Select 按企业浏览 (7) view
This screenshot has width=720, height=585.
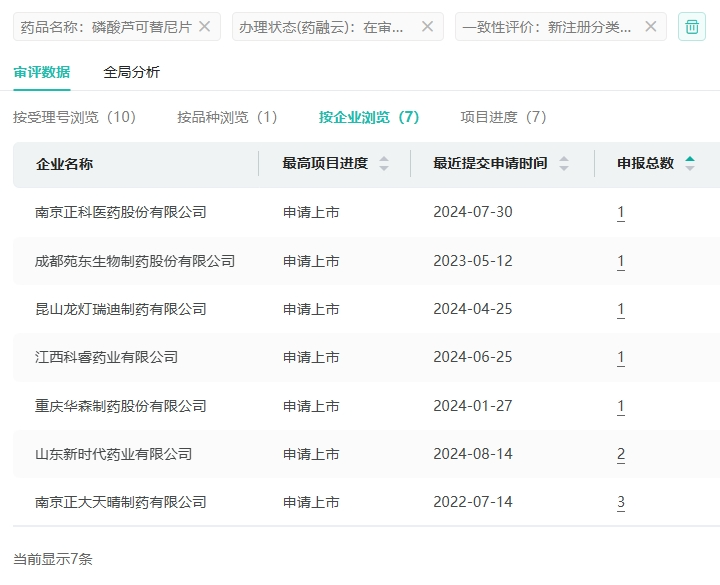coord(369,117)
